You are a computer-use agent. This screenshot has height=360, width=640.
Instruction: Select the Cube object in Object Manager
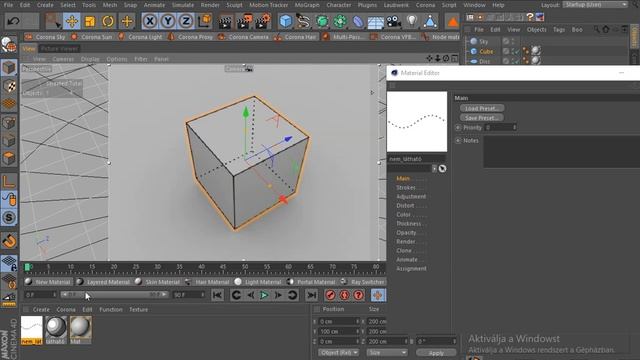click(486, 51)
